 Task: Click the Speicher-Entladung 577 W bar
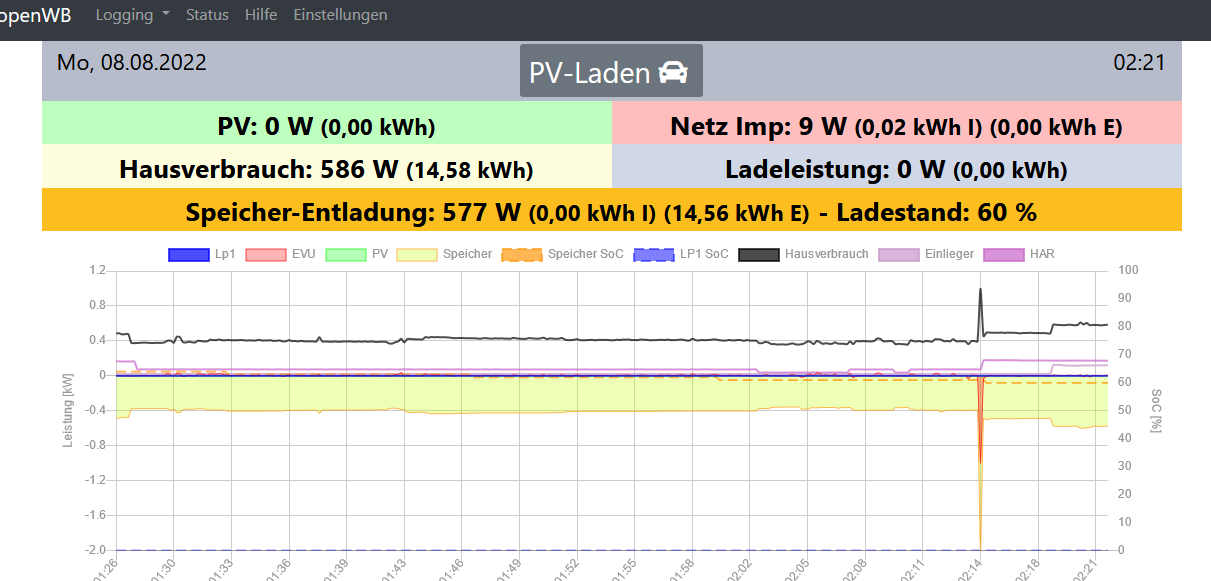coord(612,212)
